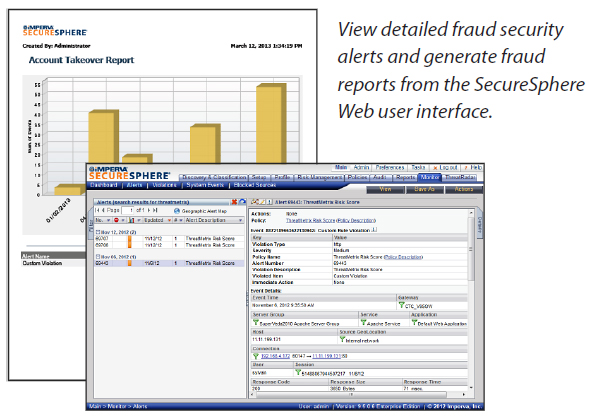The height and width of the screenshot is (418, 589).
Task: Open the Main top menu item
Action: [x=341, y=168]
